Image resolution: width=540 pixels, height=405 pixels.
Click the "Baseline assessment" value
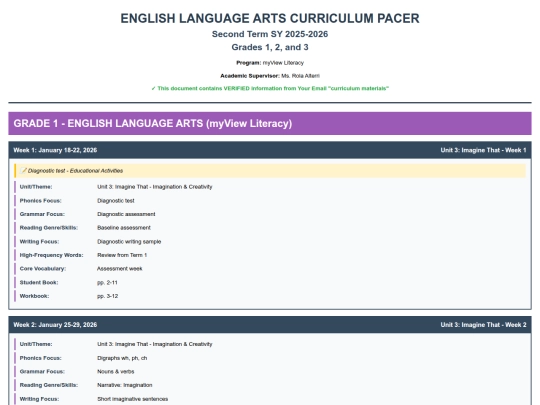124,228
